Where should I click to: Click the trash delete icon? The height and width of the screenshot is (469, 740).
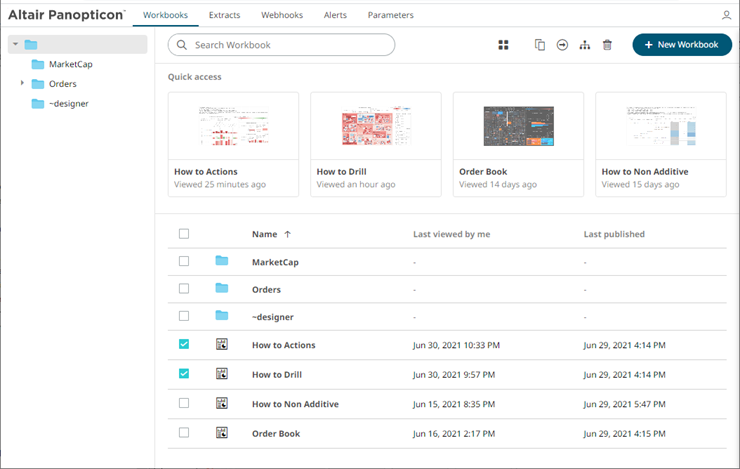pos(607,45)
